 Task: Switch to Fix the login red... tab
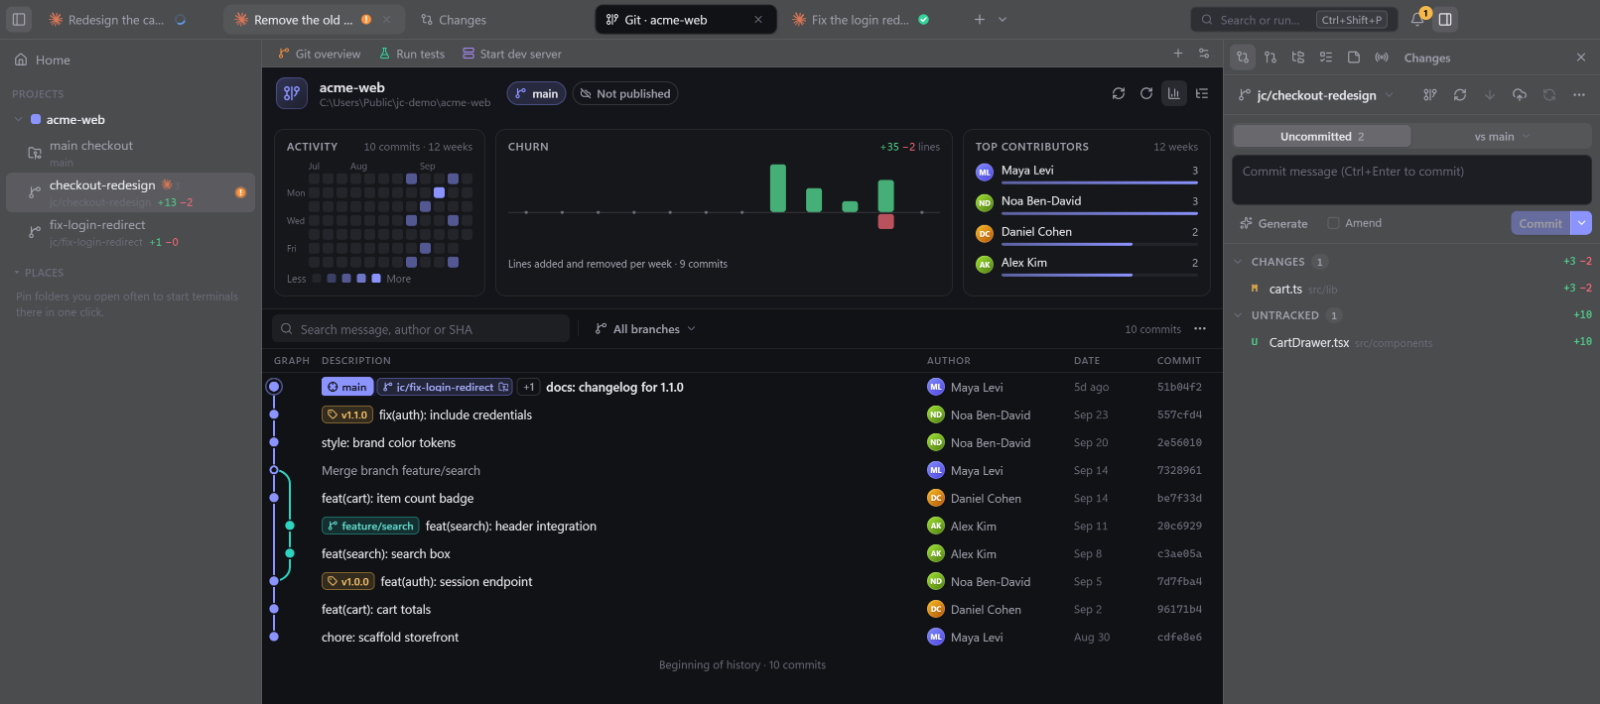tap(860, 19)
